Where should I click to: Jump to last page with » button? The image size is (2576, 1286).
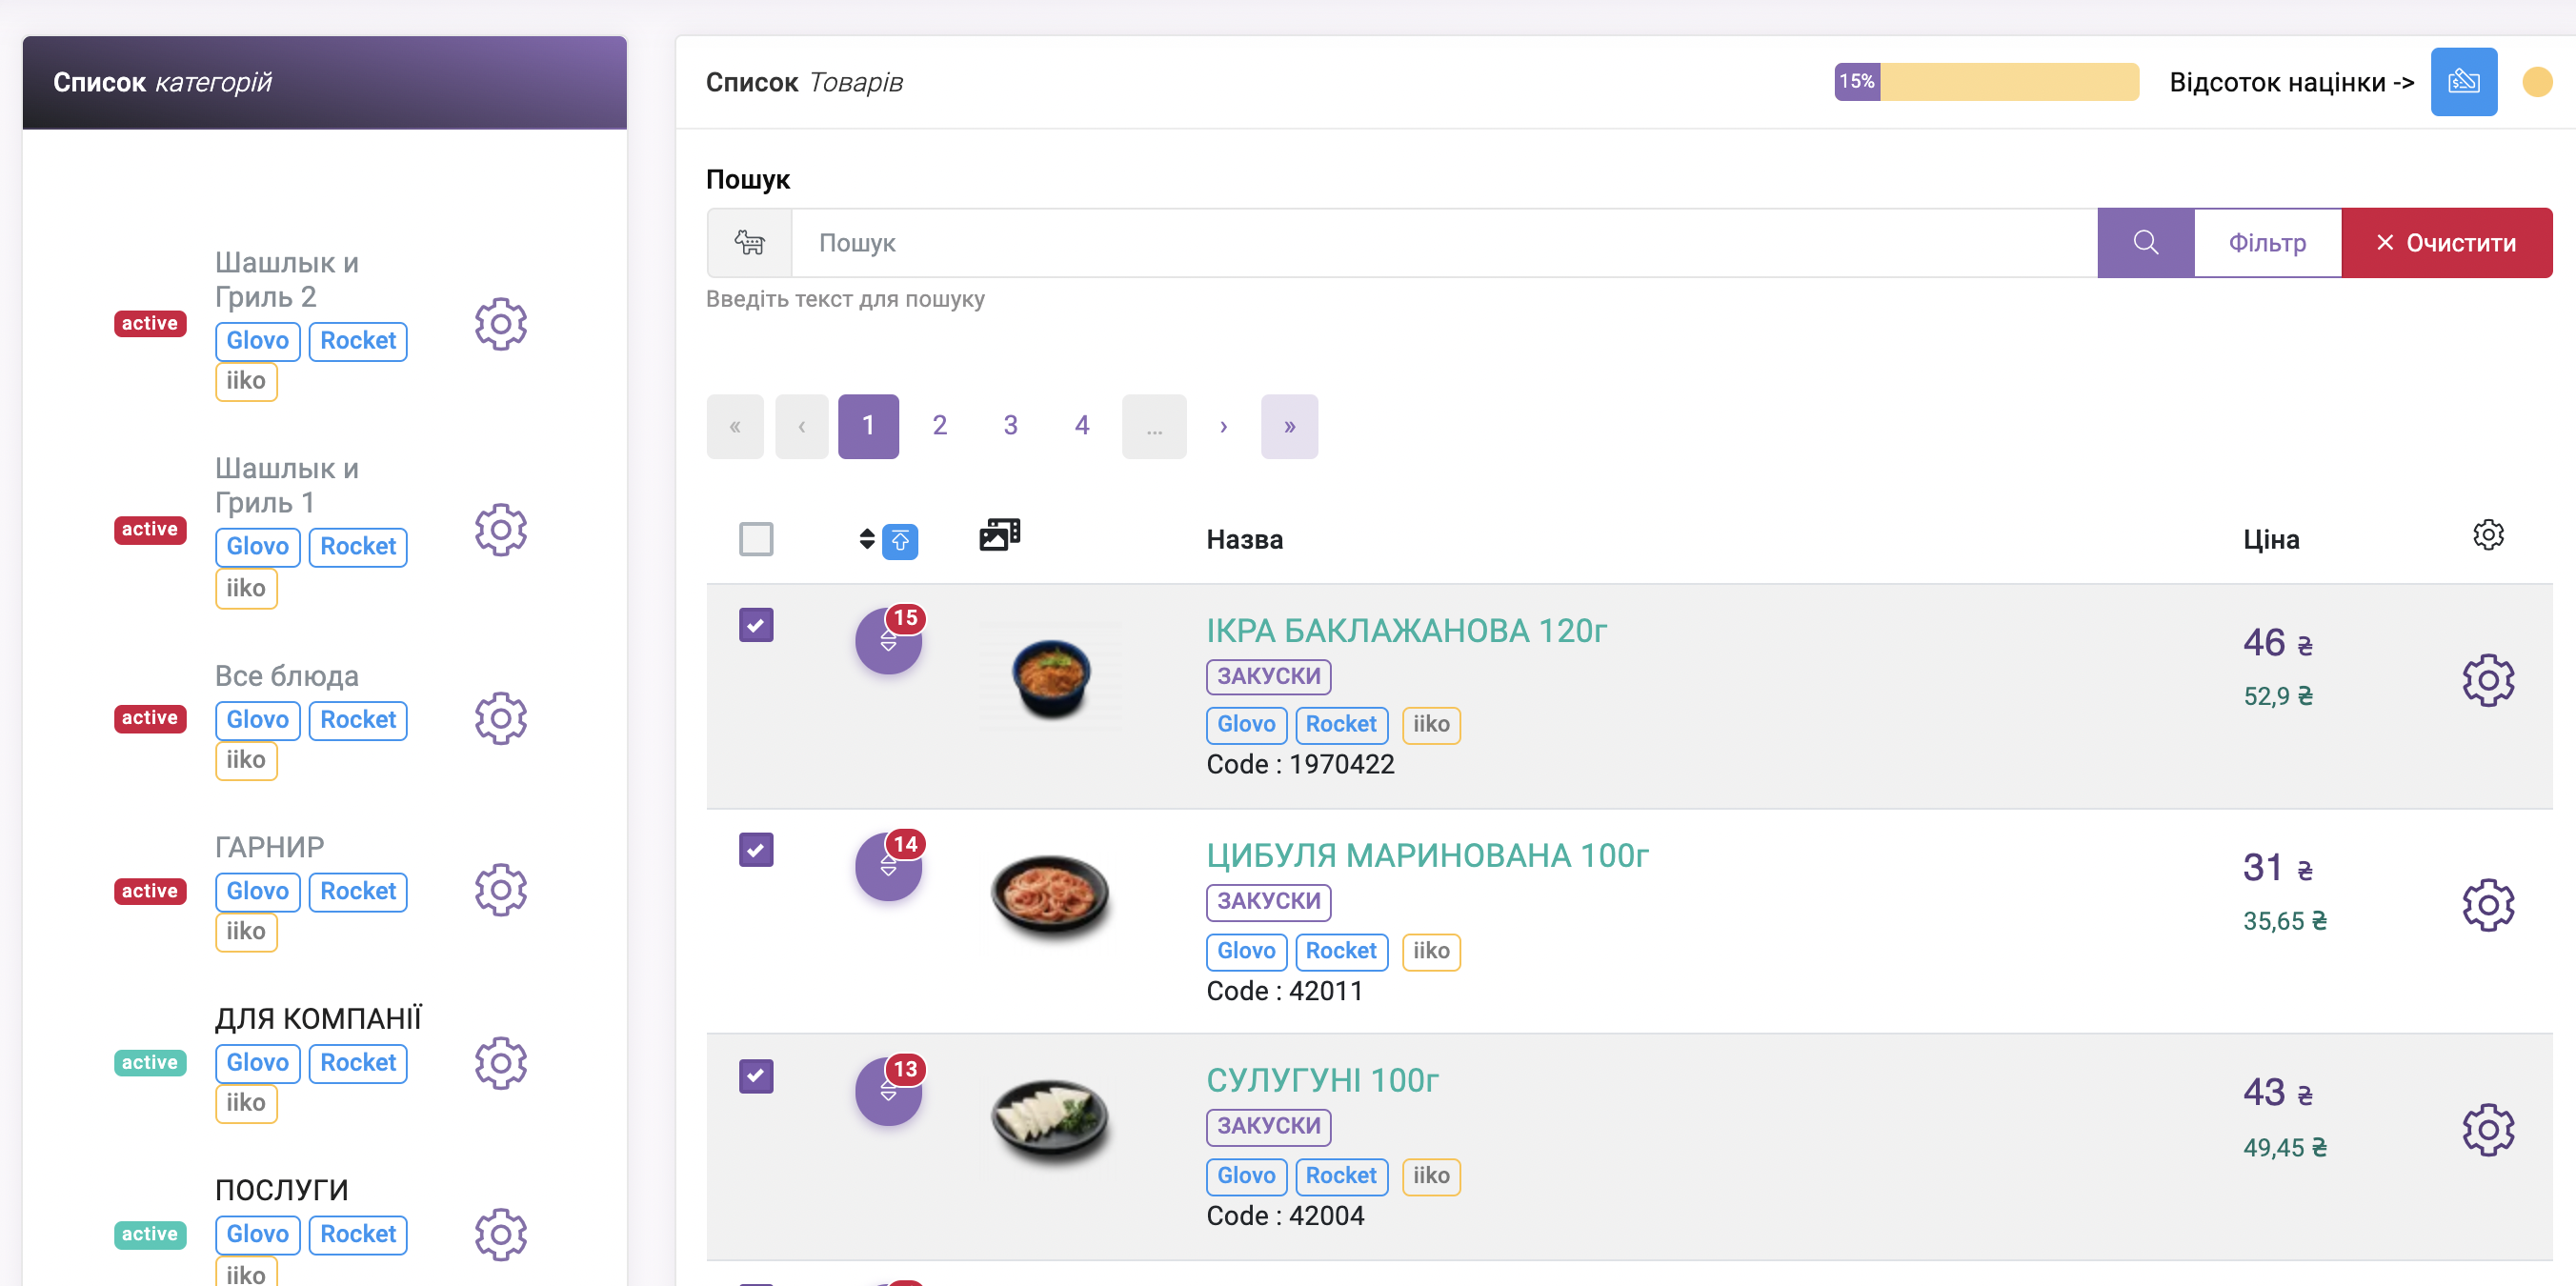tap(1289, 427)
